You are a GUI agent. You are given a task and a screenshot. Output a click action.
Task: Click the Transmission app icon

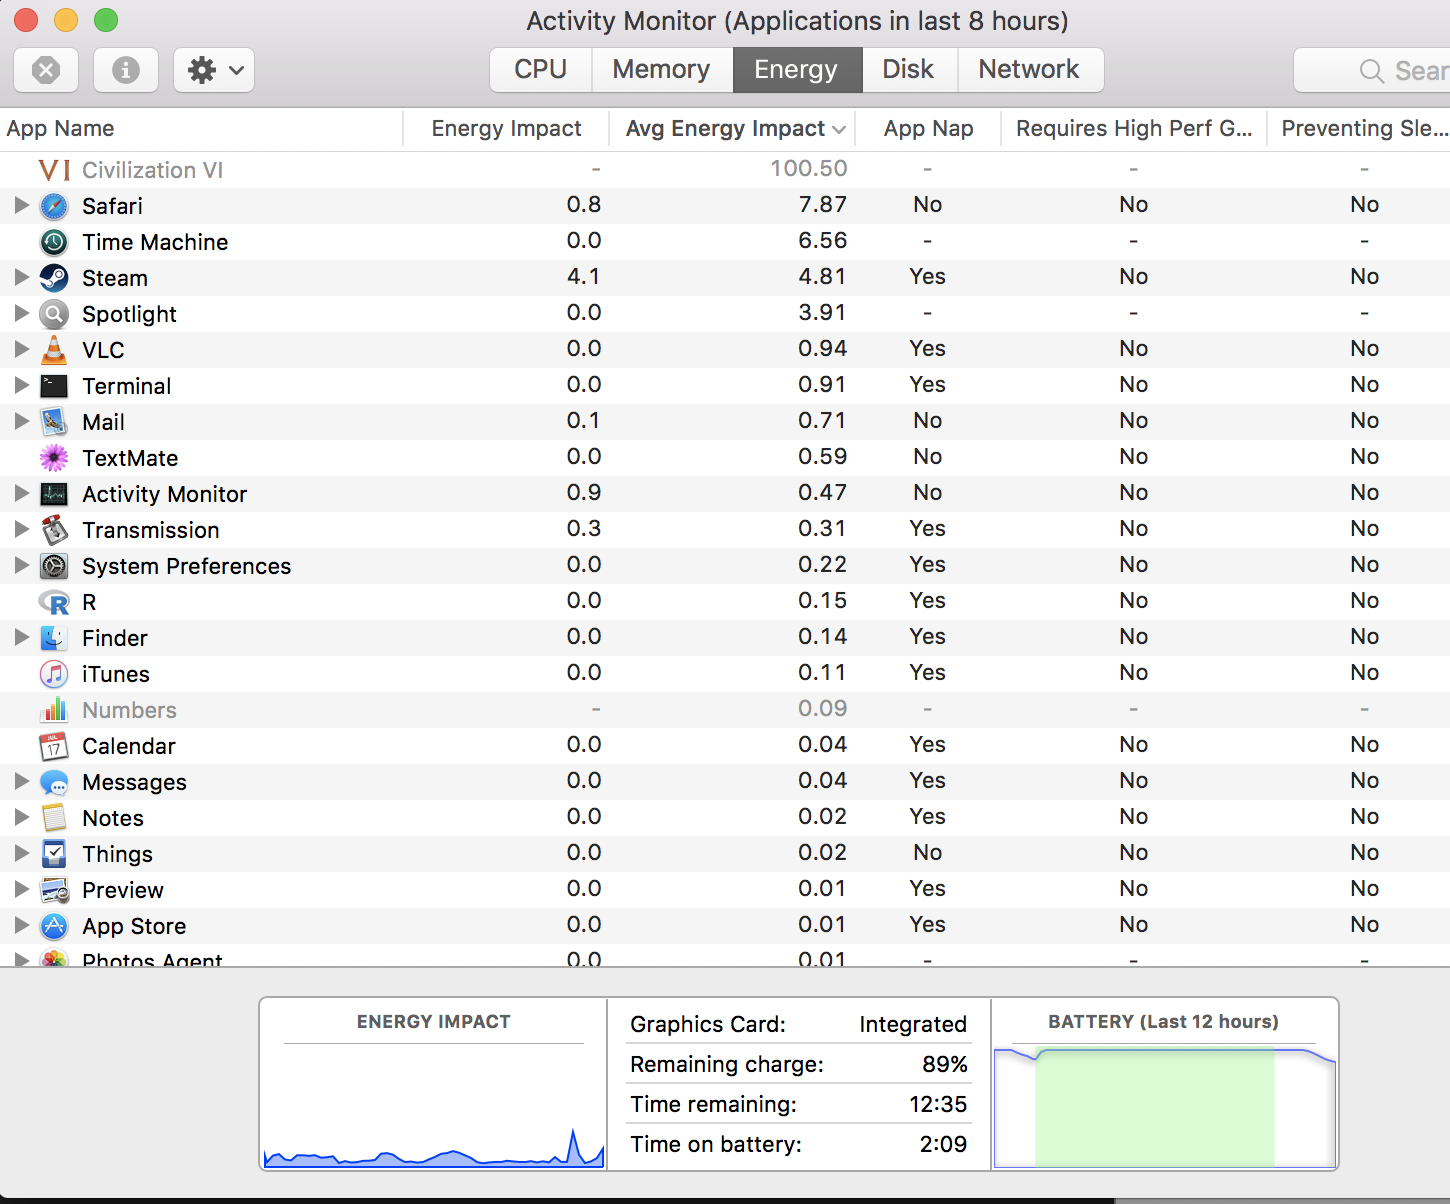pos(54,530)
